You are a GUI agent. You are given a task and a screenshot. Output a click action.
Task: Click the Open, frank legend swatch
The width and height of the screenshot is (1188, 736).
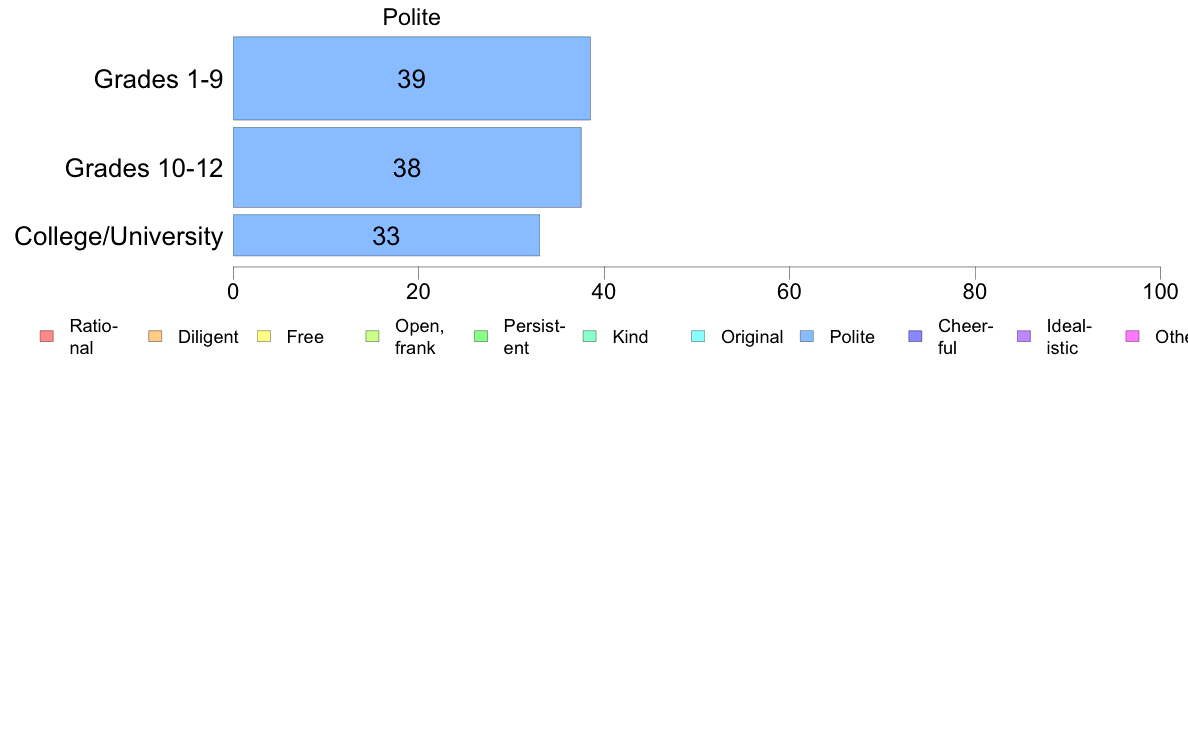(372, 336)
